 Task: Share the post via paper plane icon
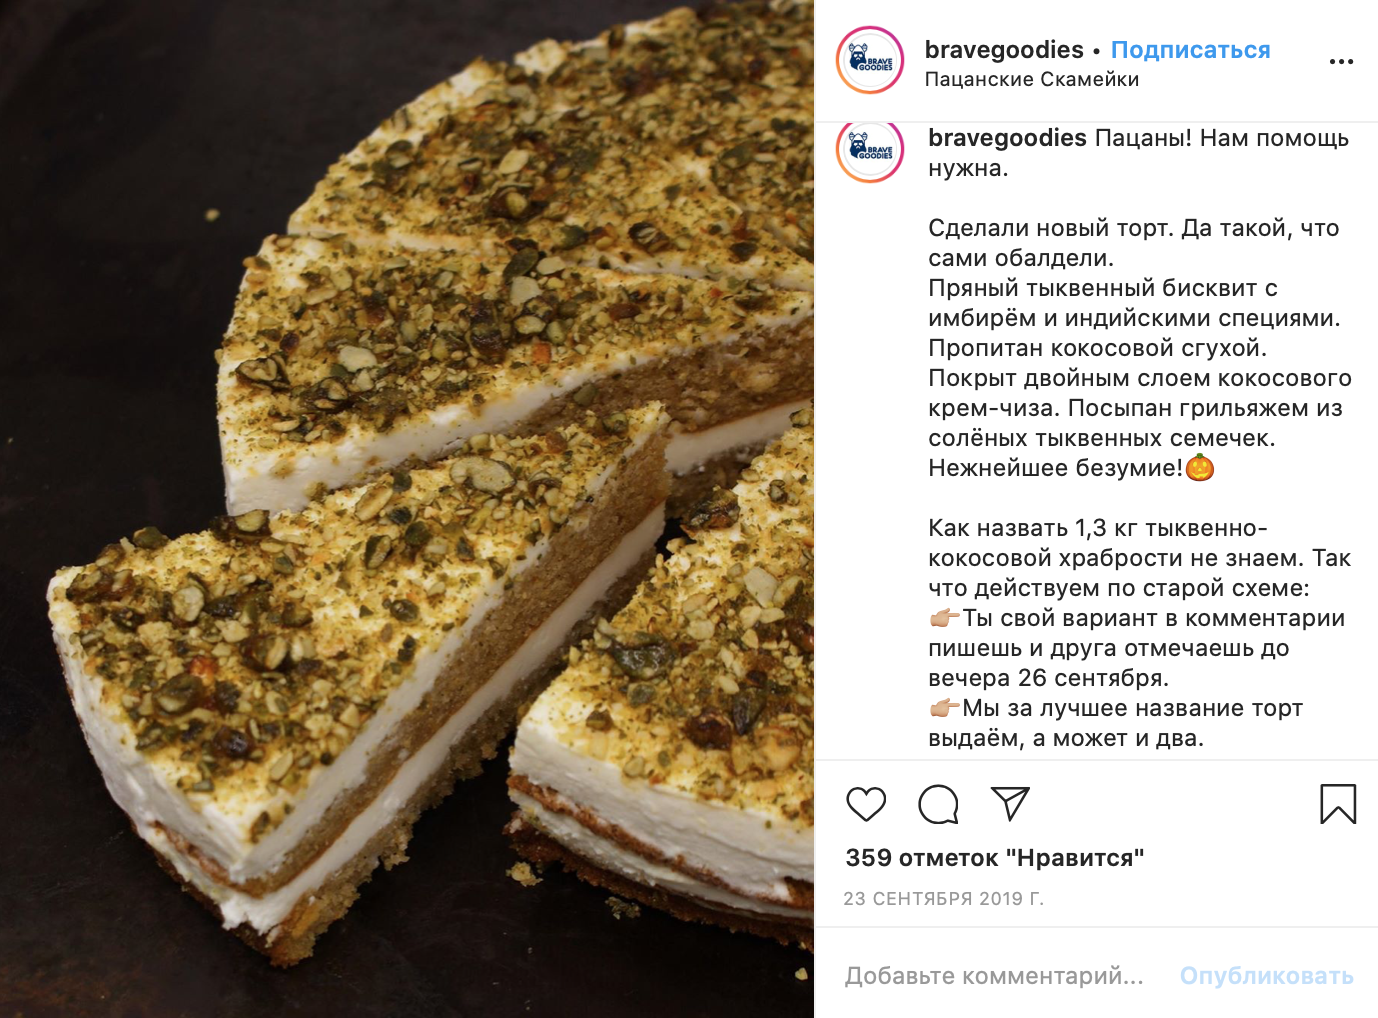tap(1010, 803)
